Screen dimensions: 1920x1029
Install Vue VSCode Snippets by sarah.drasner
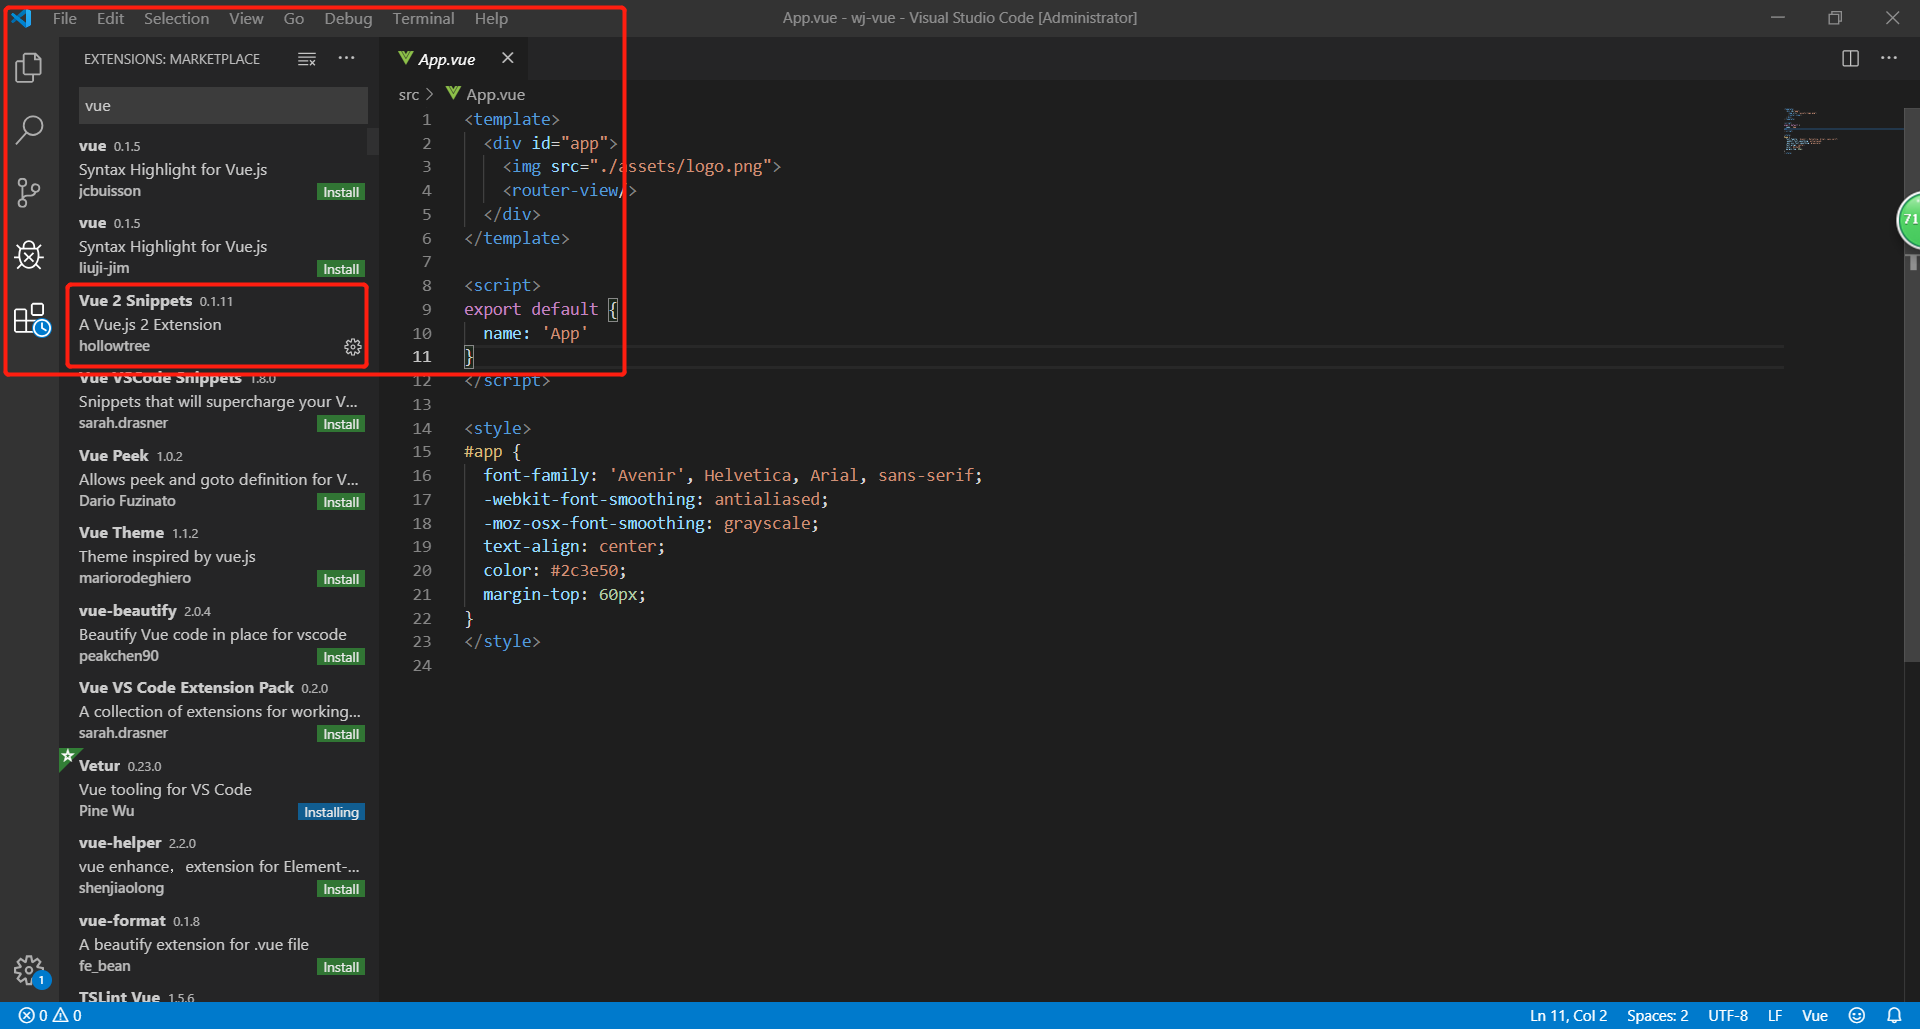click(x=341, y=424)
